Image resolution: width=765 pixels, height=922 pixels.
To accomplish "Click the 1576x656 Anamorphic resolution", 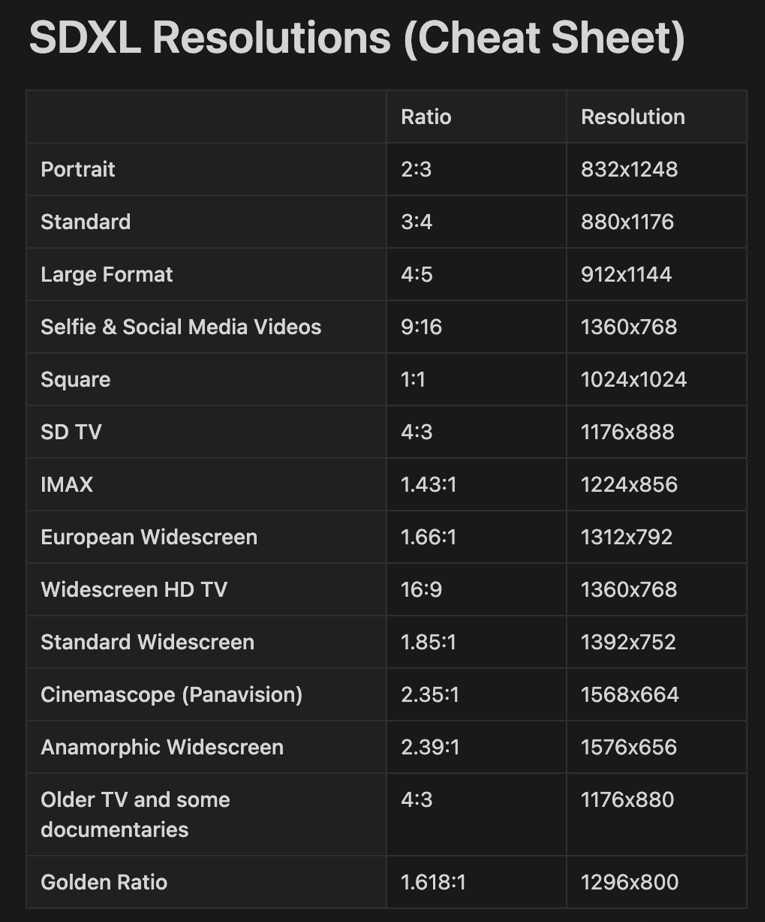I will (628, 747).
